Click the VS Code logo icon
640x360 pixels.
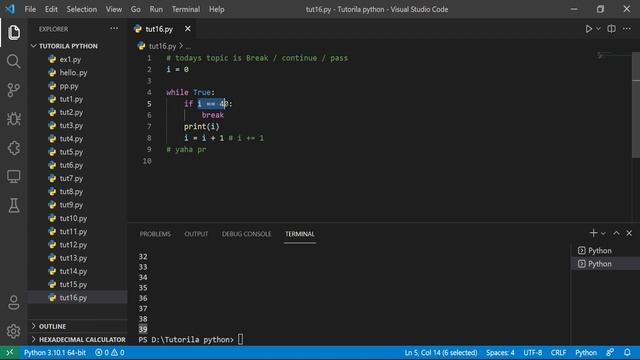tap(10, 9)
